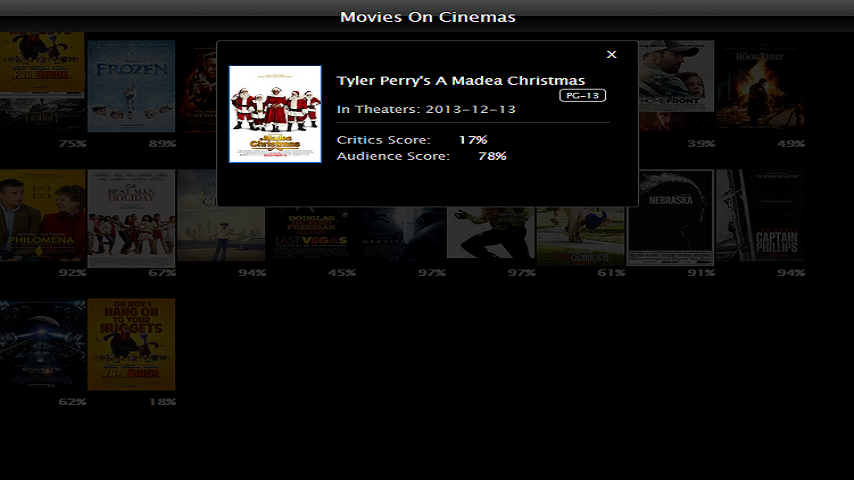Image resolution: width=854 pixels, height=480 pixels.
Task: Click the Tyler Perry's A Madea Christmas title
Action: point(461,81)
